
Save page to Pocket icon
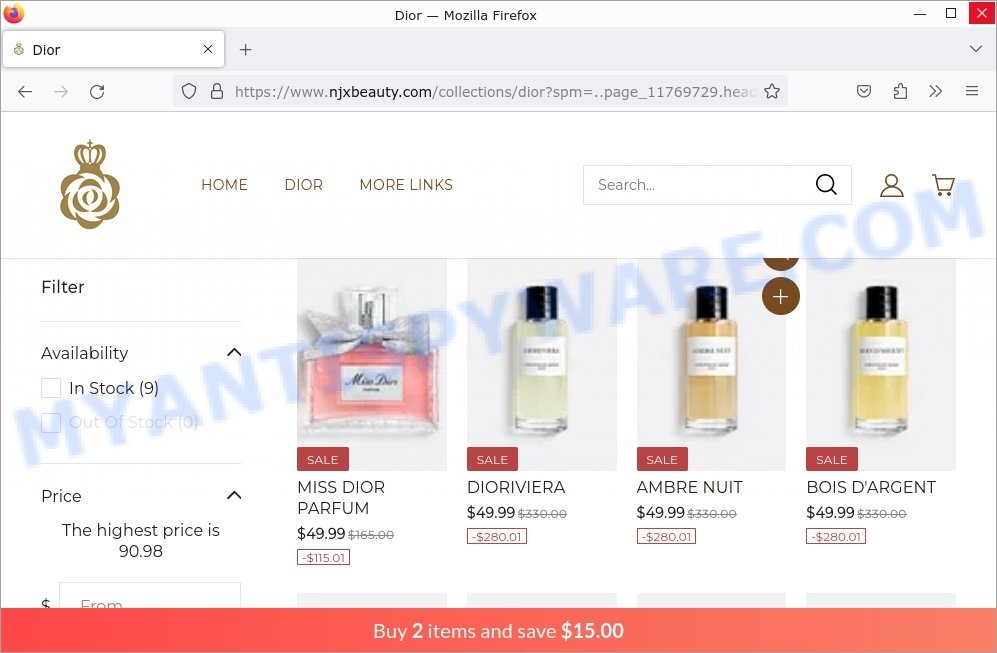pyautogui.click(x=863, y=92)
